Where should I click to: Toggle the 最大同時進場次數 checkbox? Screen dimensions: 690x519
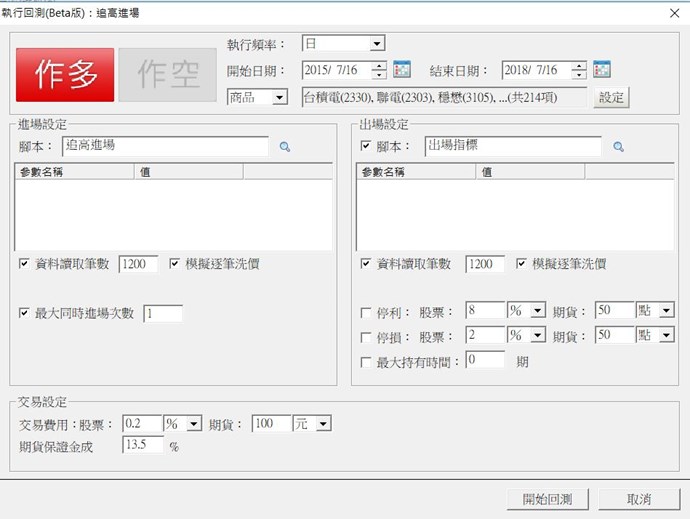24,314
